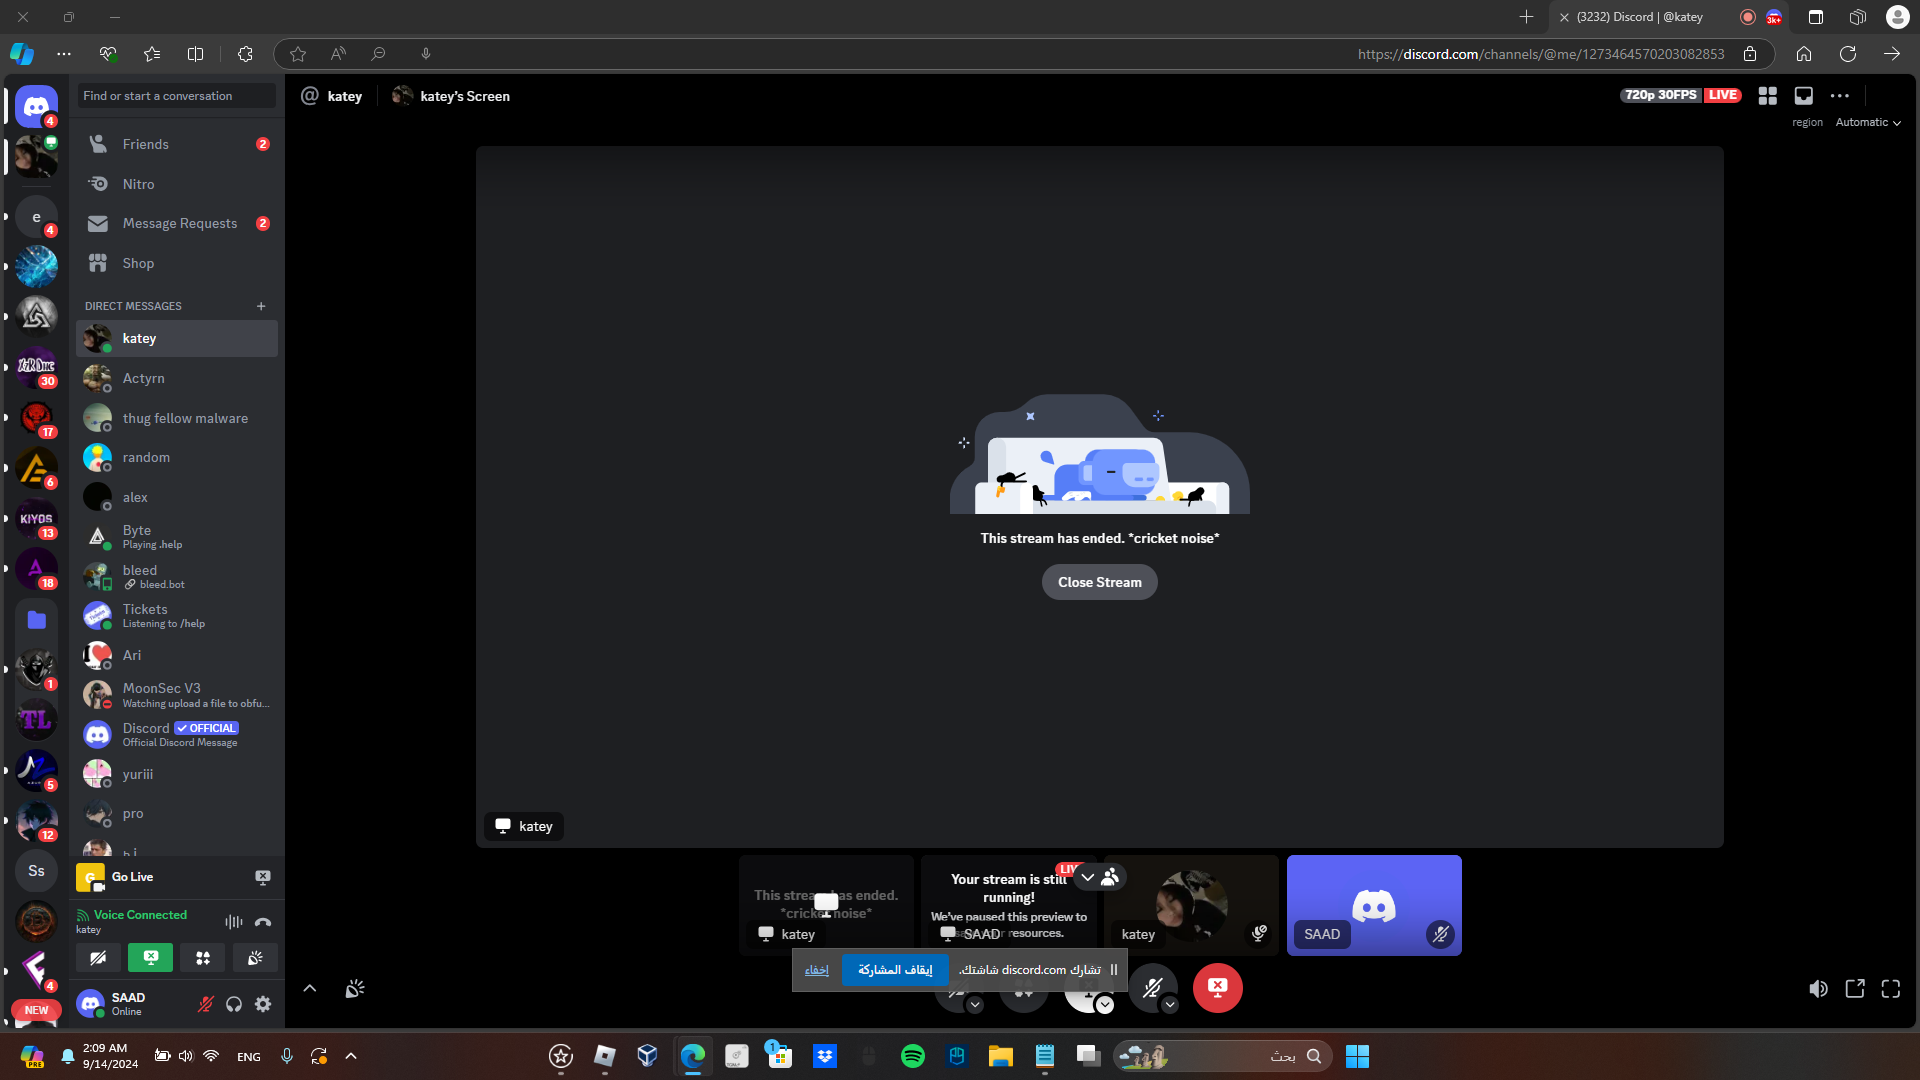The width and height of the screenshot is (1920, 1080).
Task: Hide participants with chevron on stream tile
Action: 1088,877
